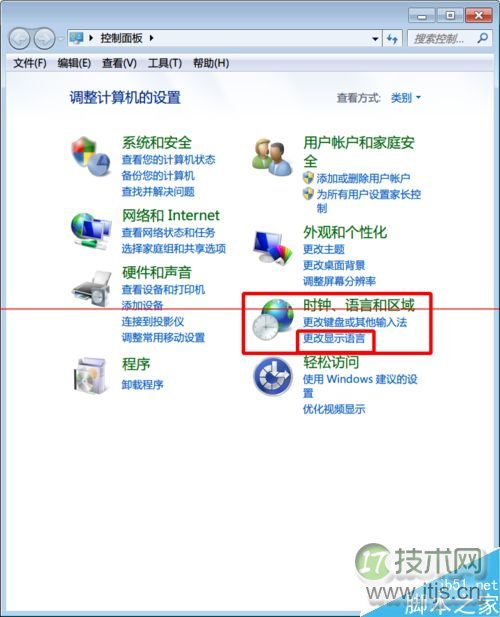500x617 pixels.
Task: Open the 工具(T) menu
Action: pos(165,63)
